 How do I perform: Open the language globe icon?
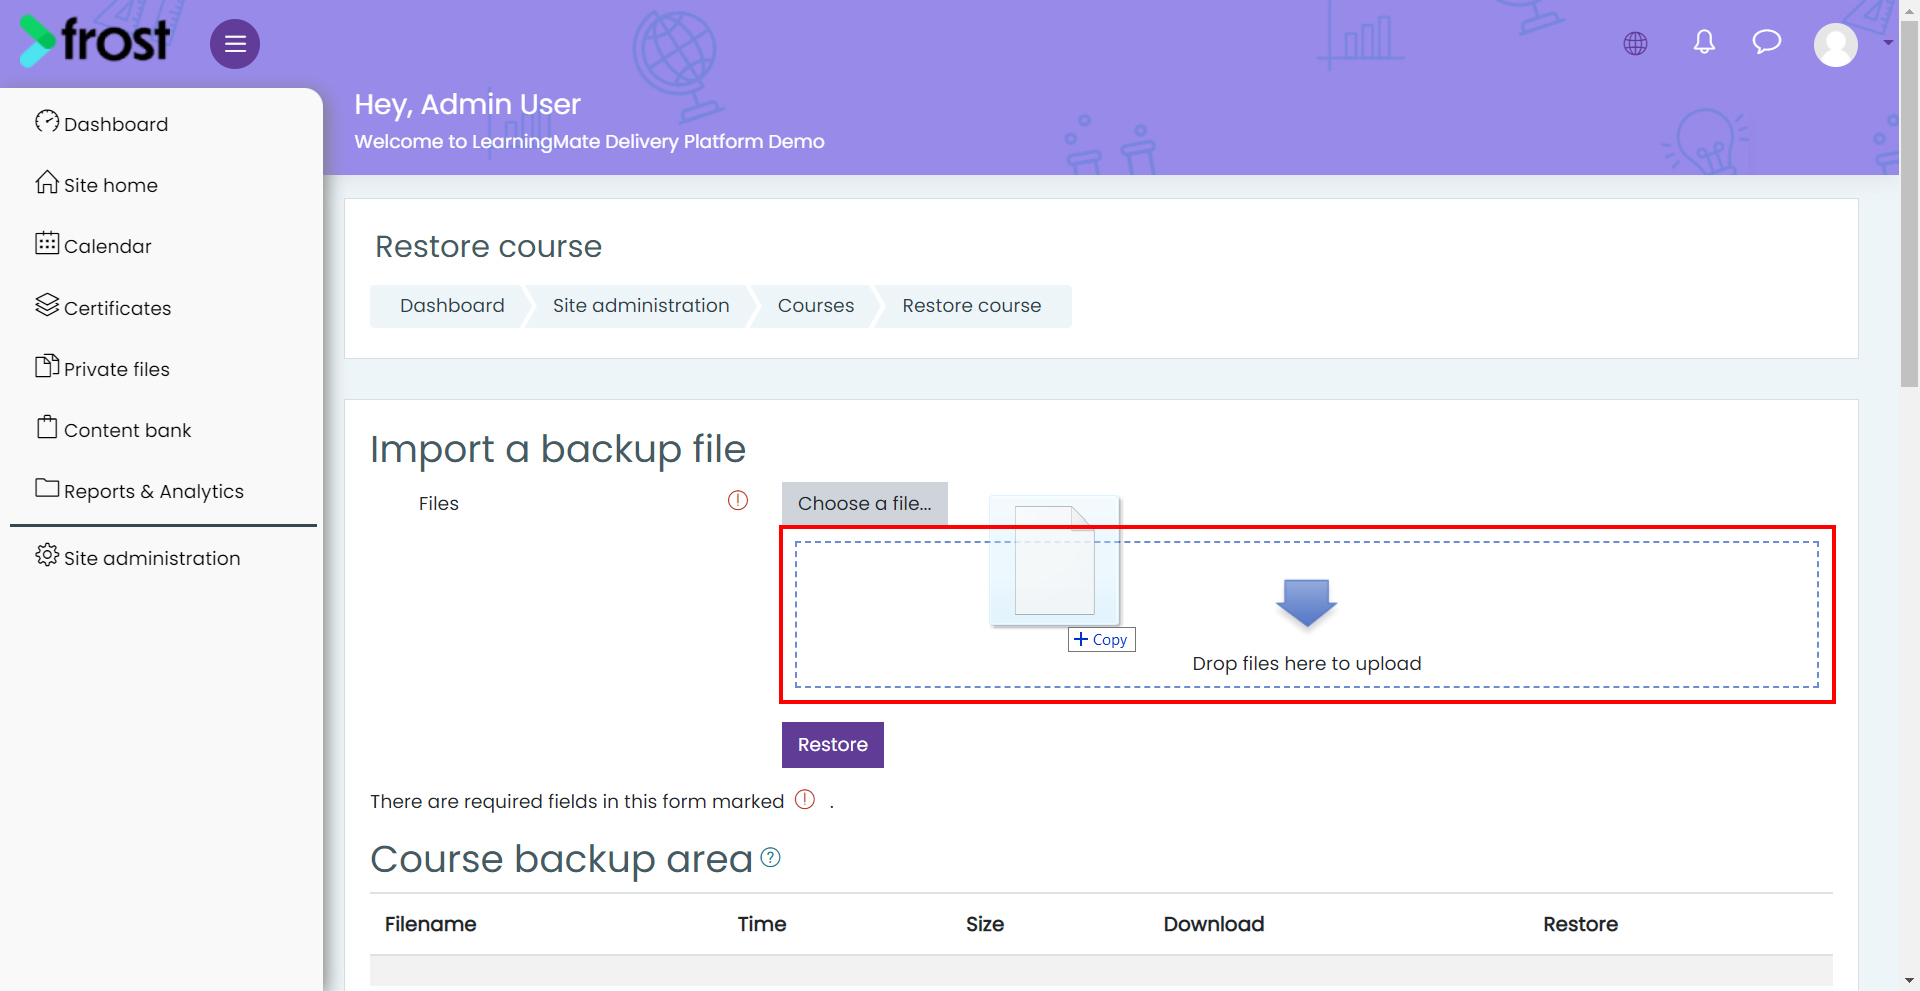coord(1636,43)
